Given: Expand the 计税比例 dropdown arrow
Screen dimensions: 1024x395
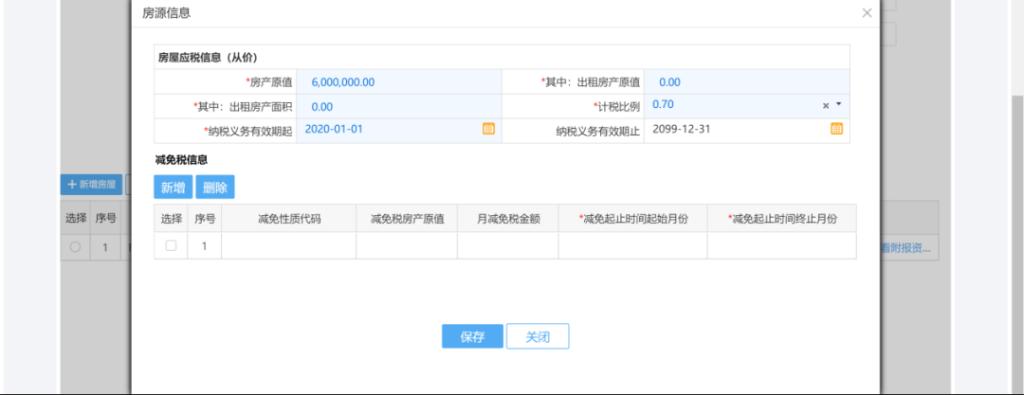Looking at the screenshot, I should (839, 104).
